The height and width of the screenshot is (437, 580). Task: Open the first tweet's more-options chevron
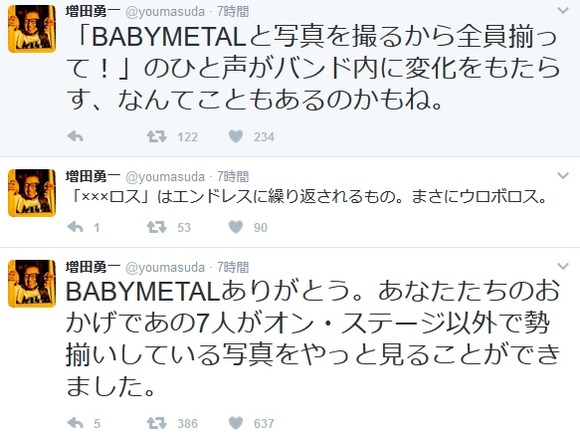tap(563, 11)
